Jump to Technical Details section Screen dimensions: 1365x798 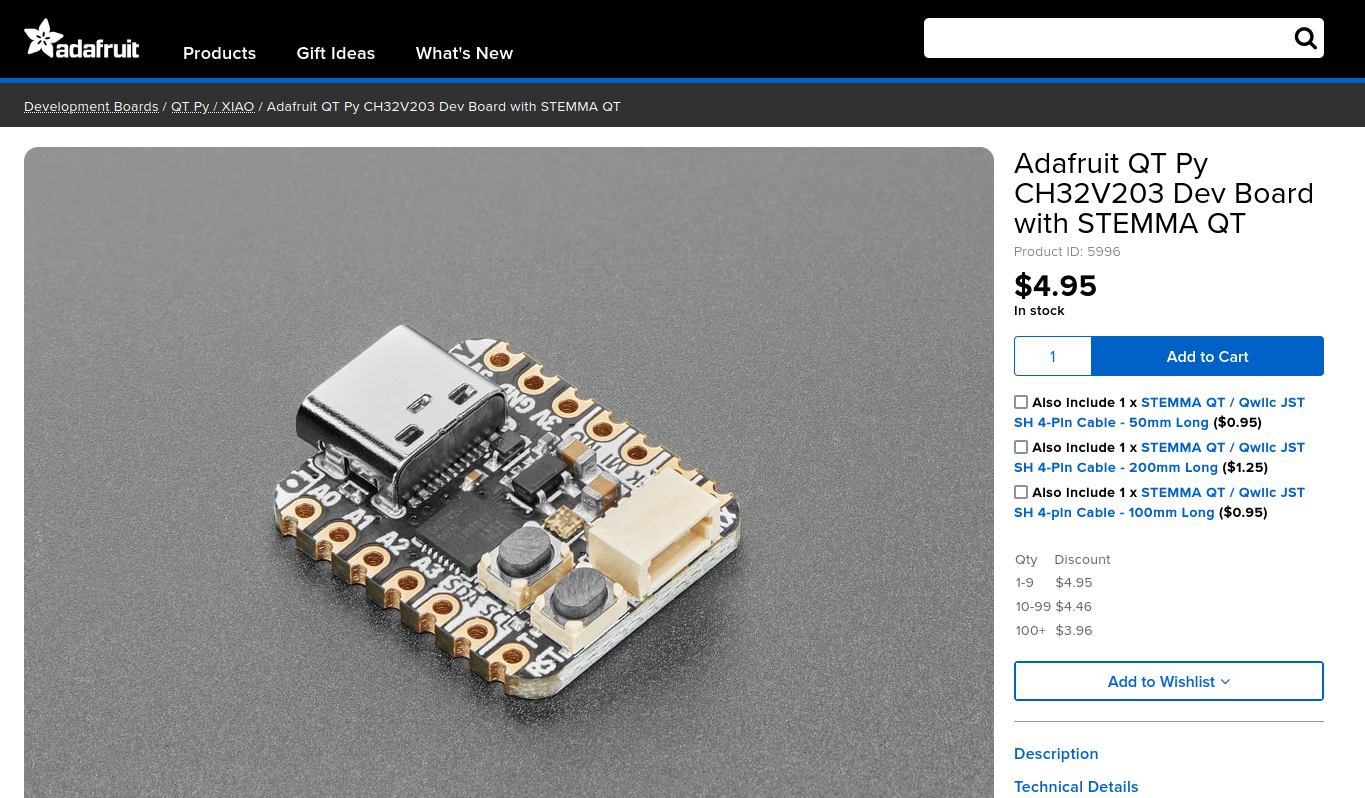click(1076, 786)
